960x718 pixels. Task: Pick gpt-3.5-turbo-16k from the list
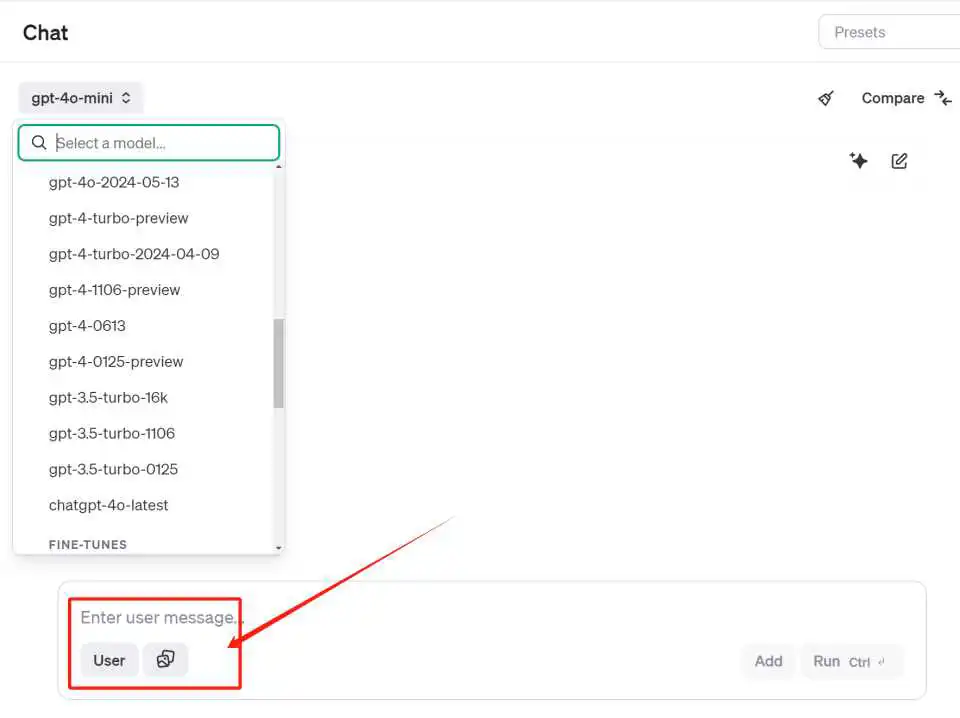(x=108, y=398)
